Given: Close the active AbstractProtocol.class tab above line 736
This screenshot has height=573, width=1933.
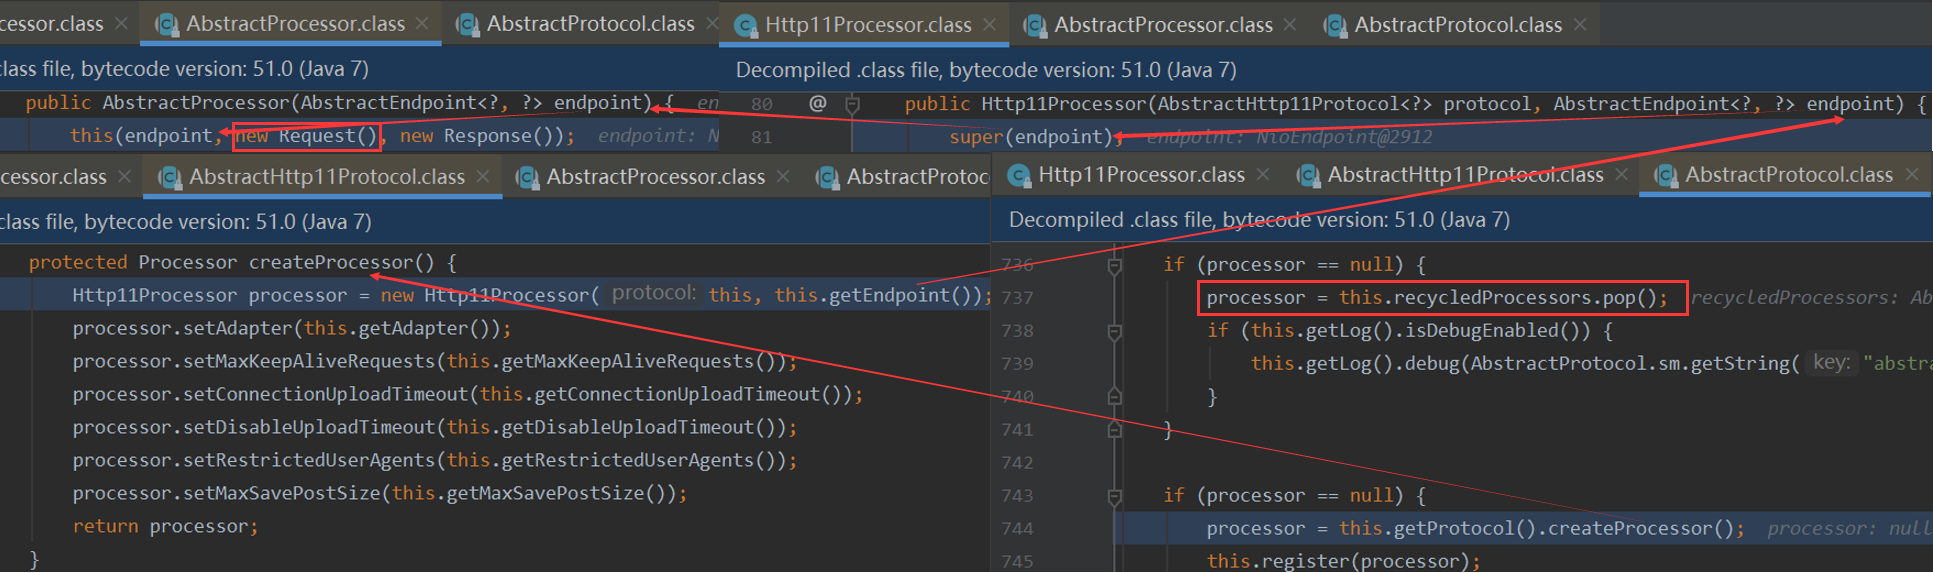Looking at the screenshot, I should coord(1912,175).
